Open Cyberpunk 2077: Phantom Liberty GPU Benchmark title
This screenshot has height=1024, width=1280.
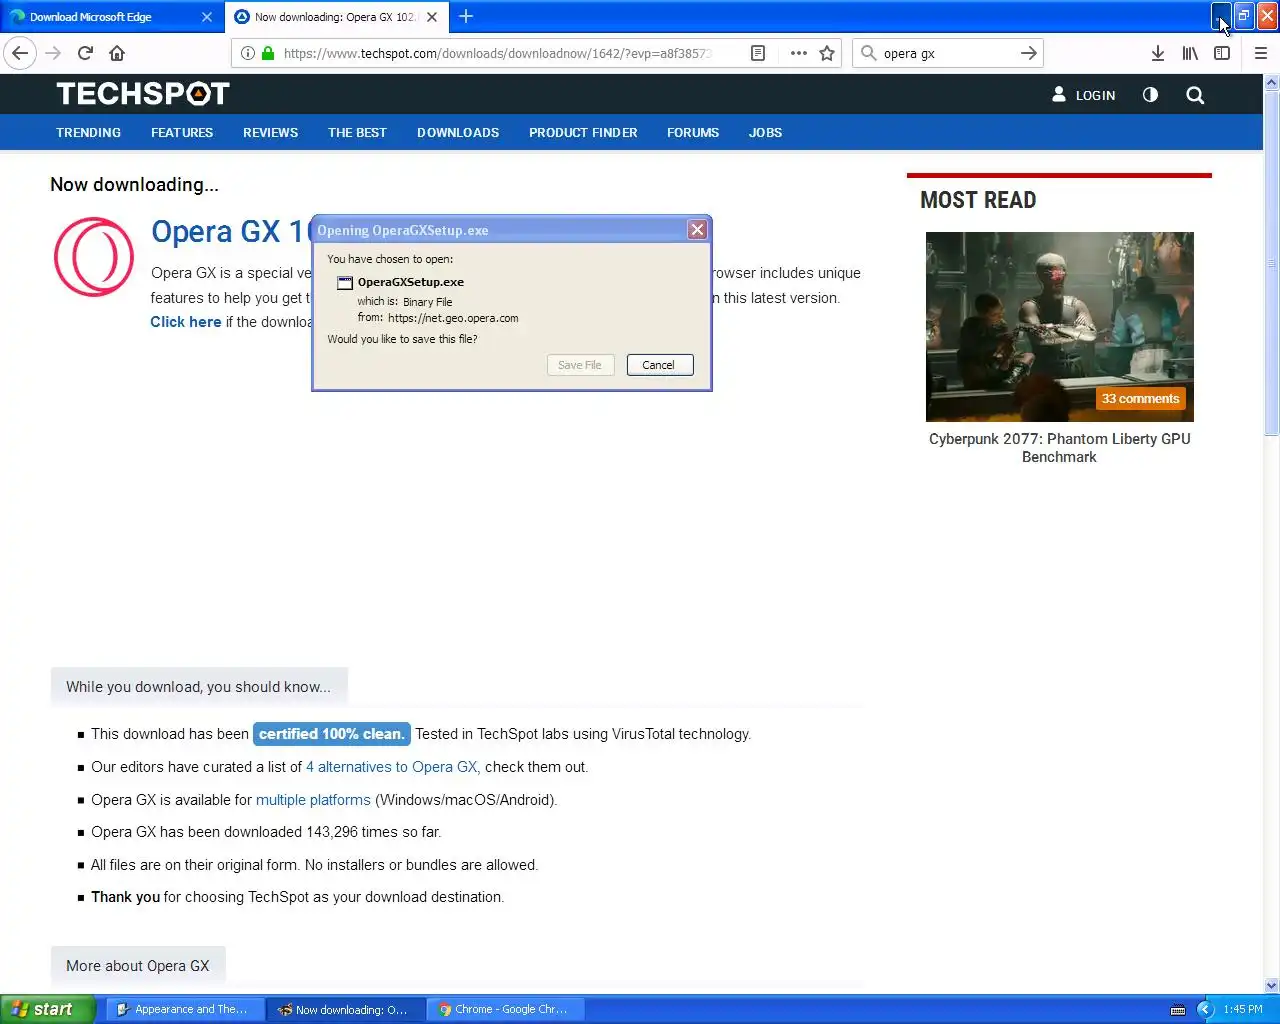tap(1059, 448)
